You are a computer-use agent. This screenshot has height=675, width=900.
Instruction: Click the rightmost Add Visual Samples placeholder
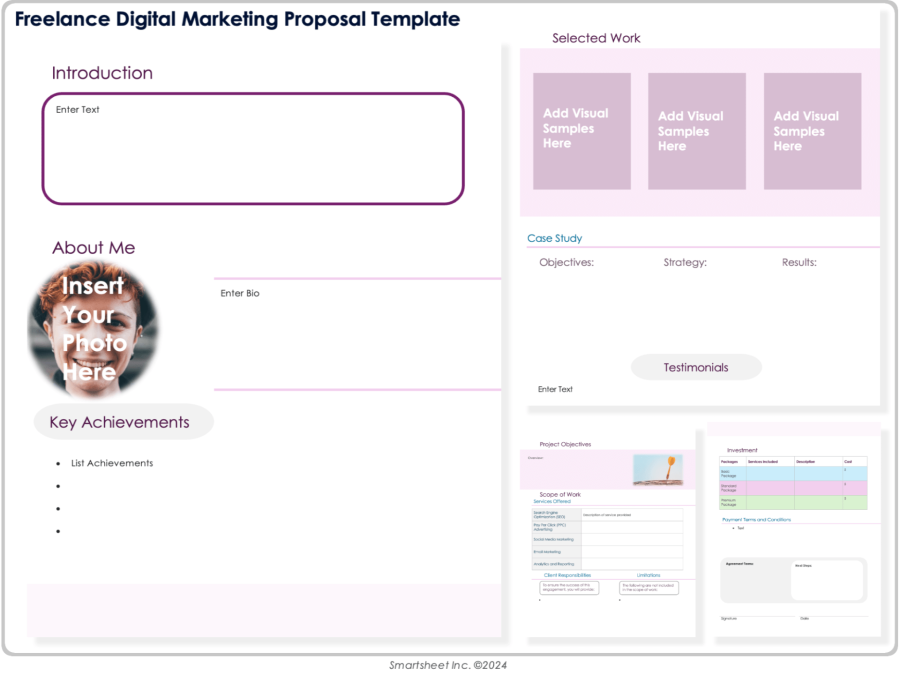pos(811,130)
